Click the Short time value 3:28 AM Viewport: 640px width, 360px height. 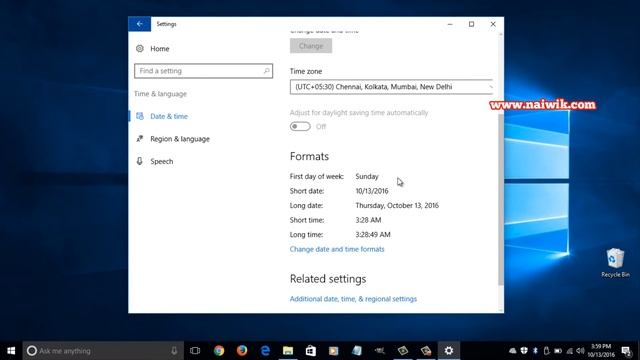point(368,220)
